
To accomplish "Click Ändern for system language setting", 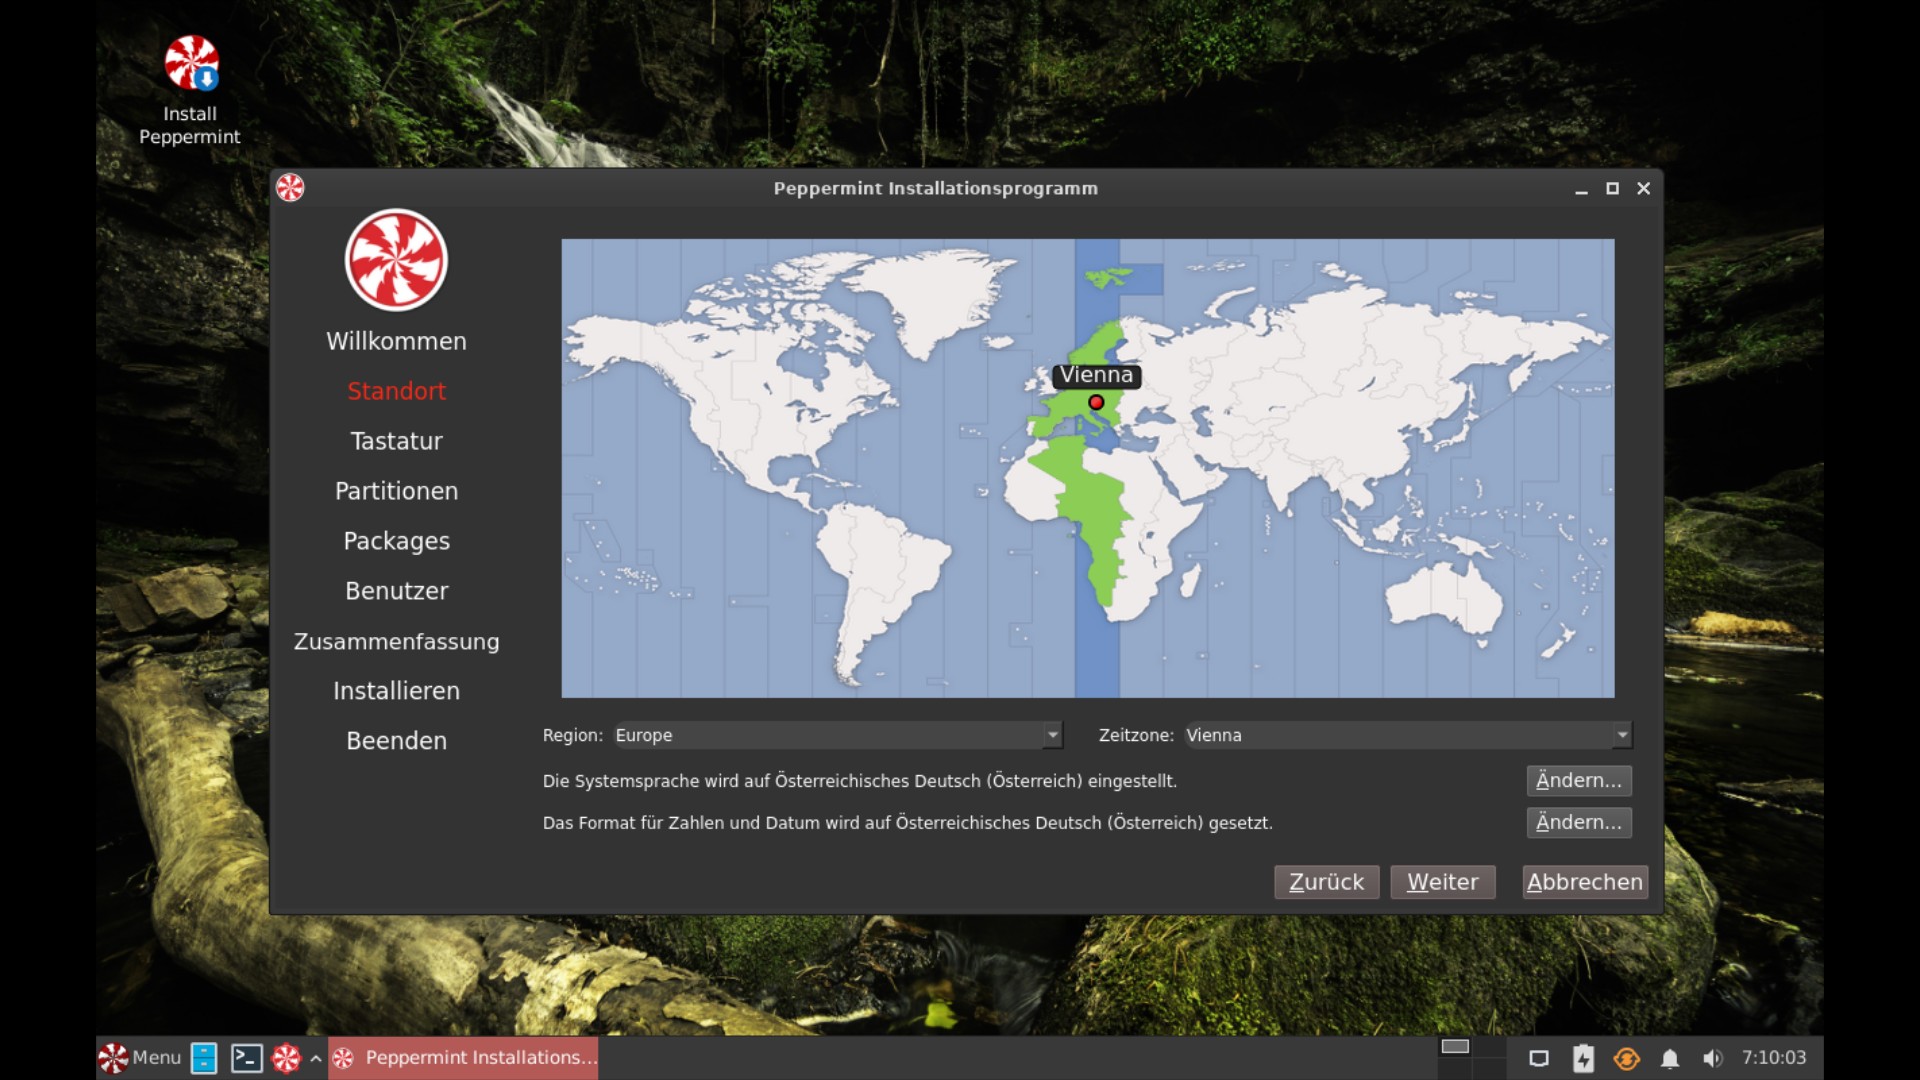I will click(x=1578, y=780).
